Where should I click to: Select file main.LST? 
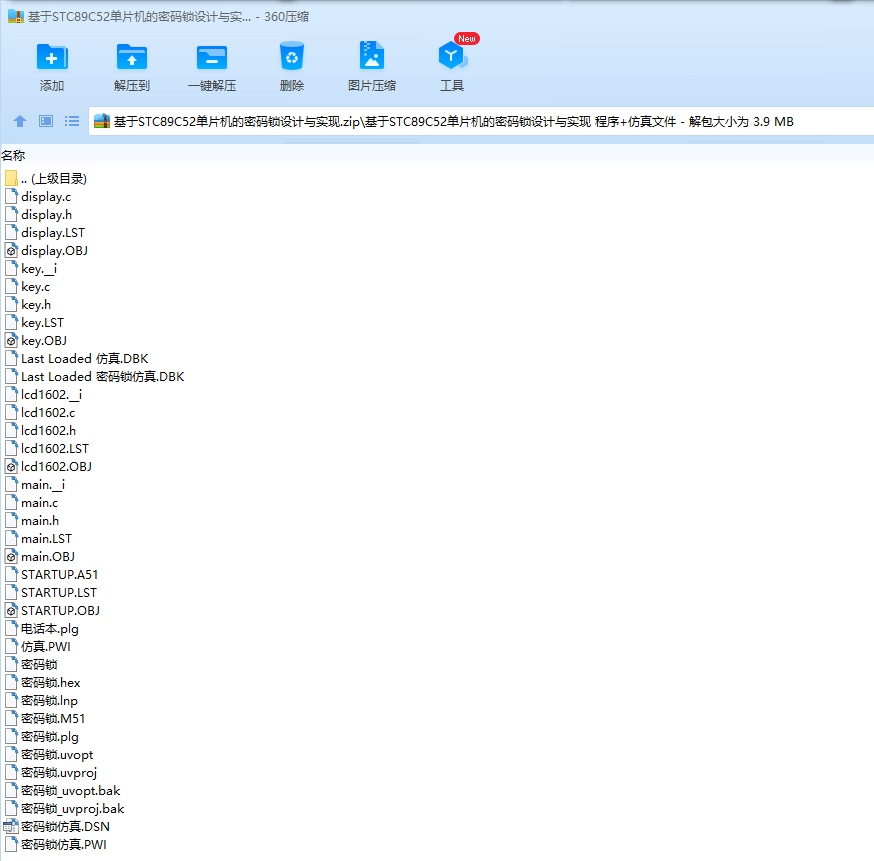coord(46,538)
